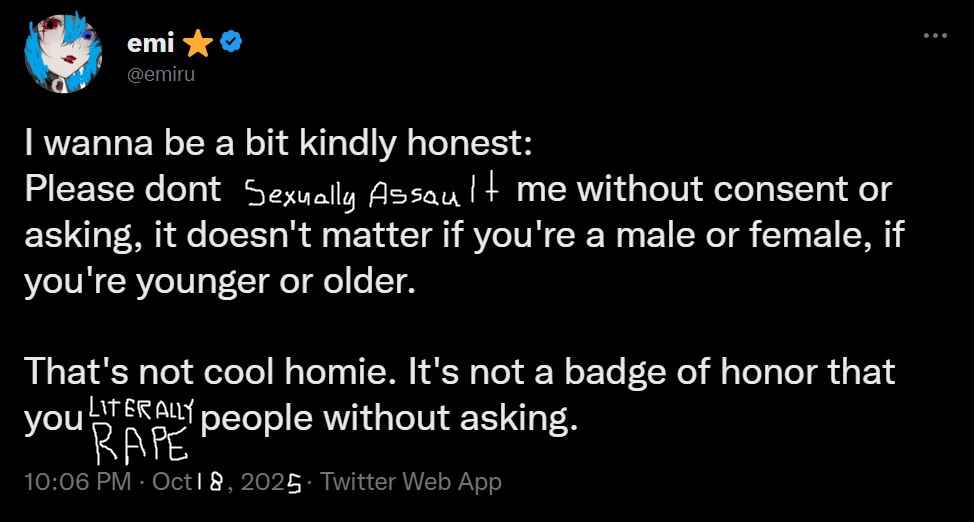Click the line "I wanna be a bit kindly honest:"
974x522 pixels.
[x=278, y=144]
